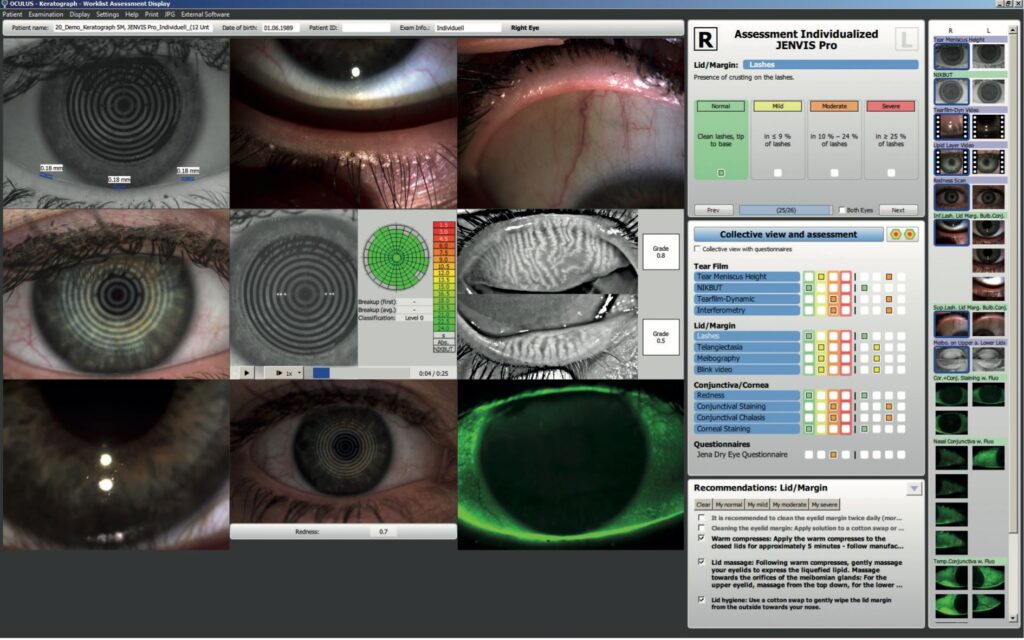Open Tear Meniscus Height assessment
Screen dimensions: 1024x640
tap(746, 277)
